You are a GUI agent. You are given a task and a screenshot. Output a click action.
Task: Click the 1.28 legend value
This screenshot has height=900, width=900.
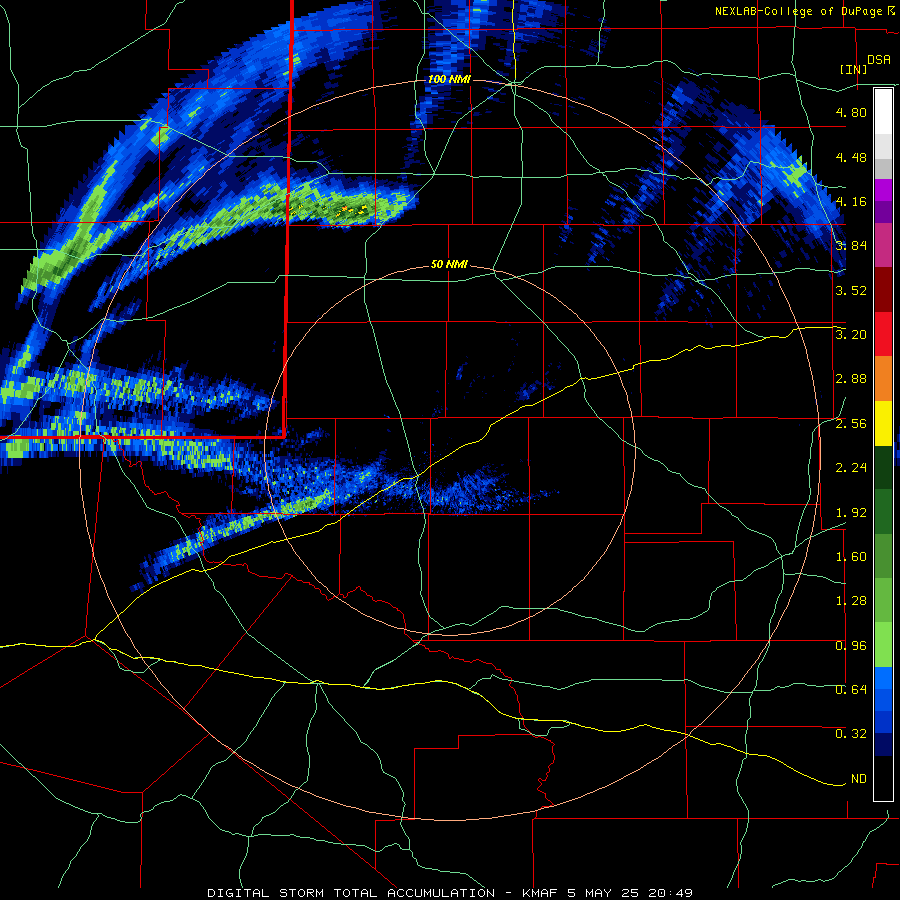tap(851, 601)
